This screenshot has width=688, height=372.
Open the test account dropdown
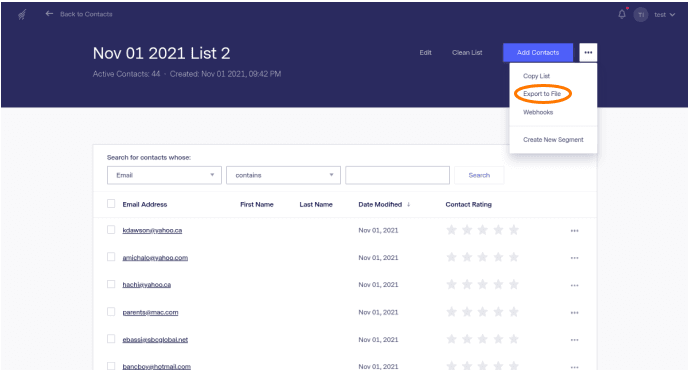[664, 14]
